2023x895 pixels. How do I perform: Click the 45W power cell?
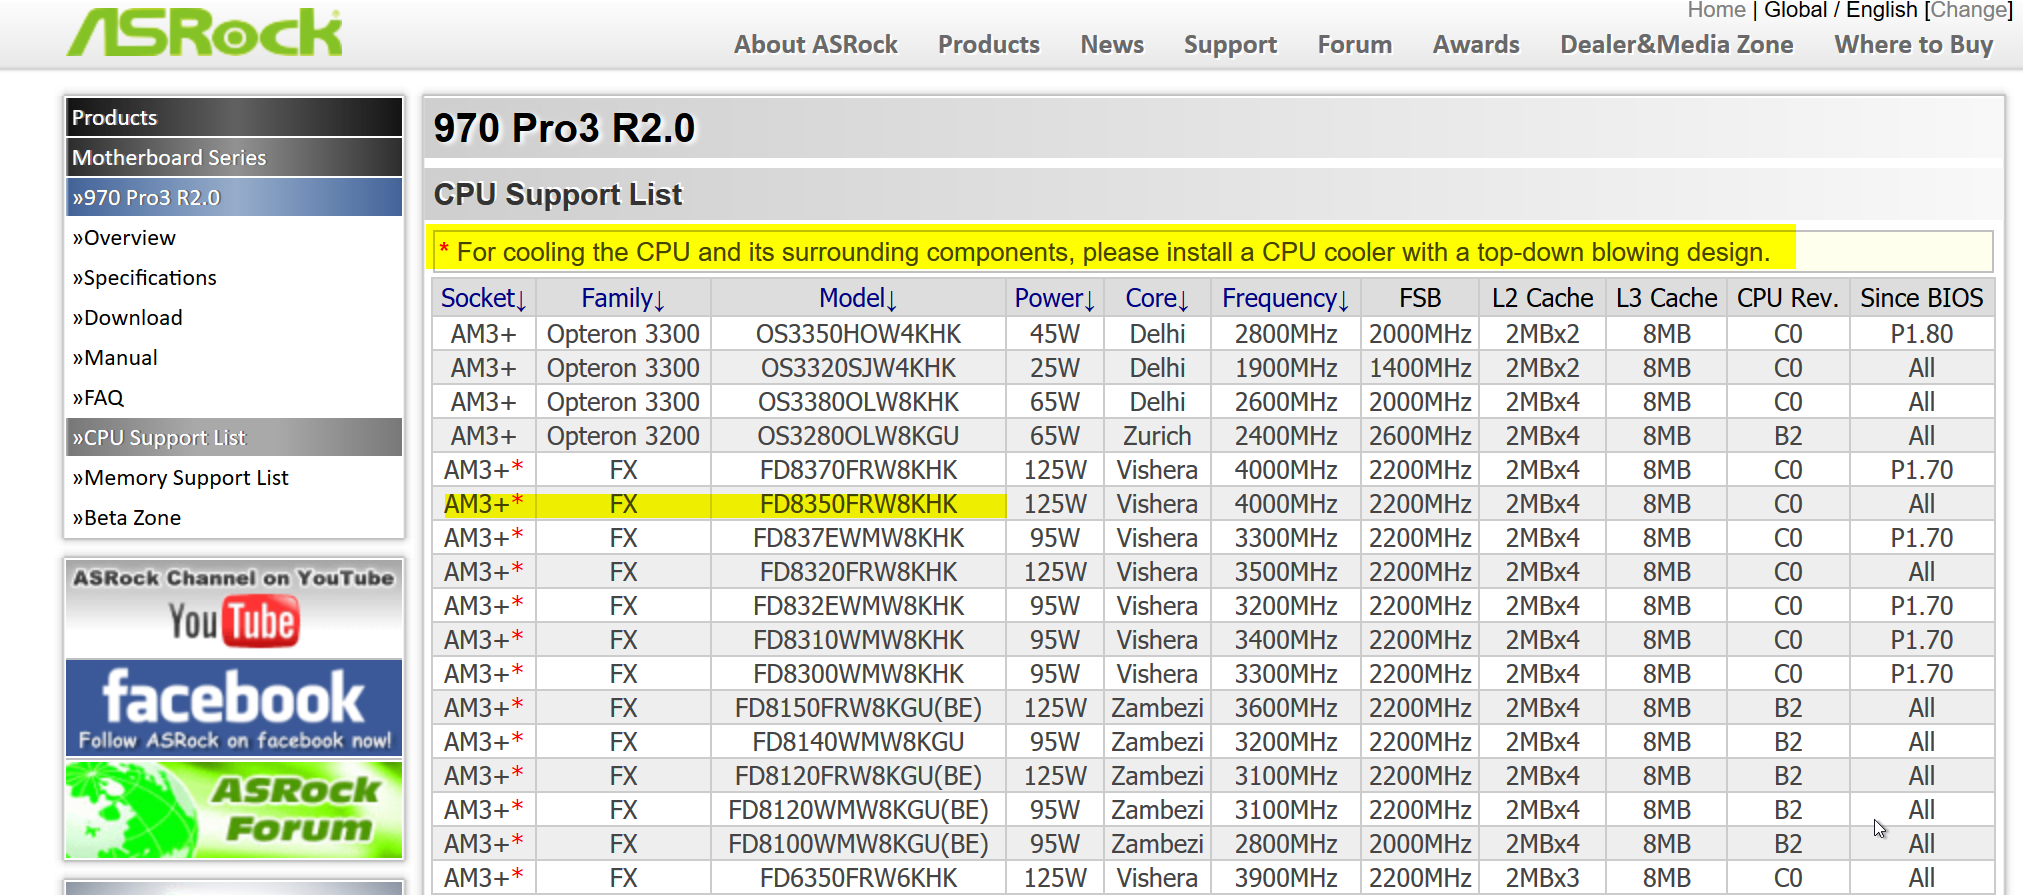tap(1055, 334)
